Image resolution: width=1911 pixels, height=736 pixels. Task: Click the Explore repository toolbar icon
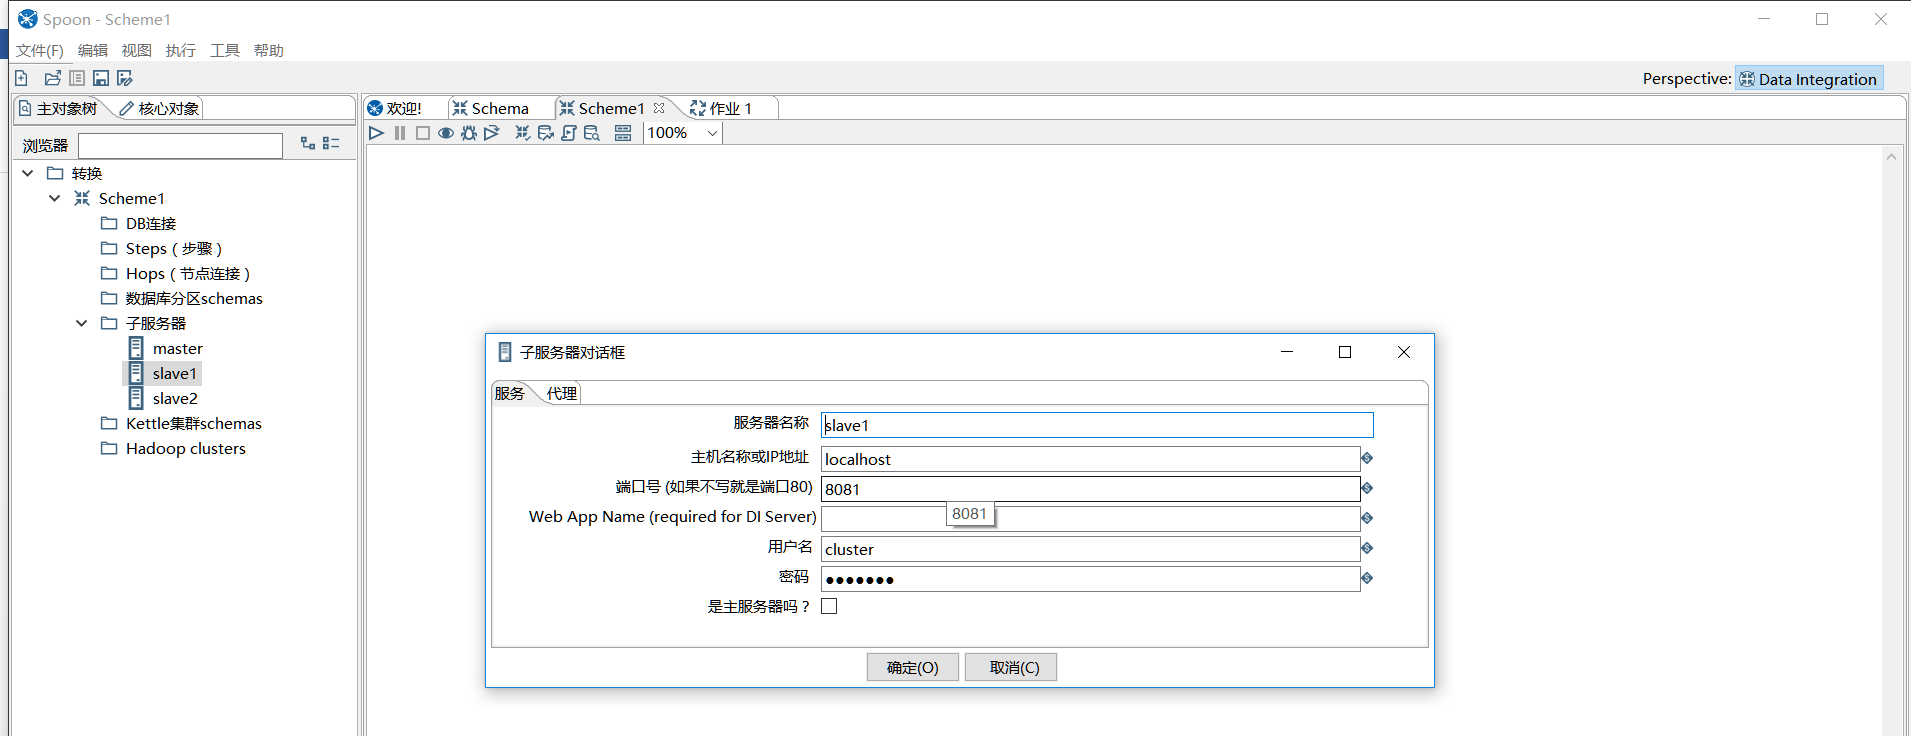pyautogui.click(x=77, y=78)
